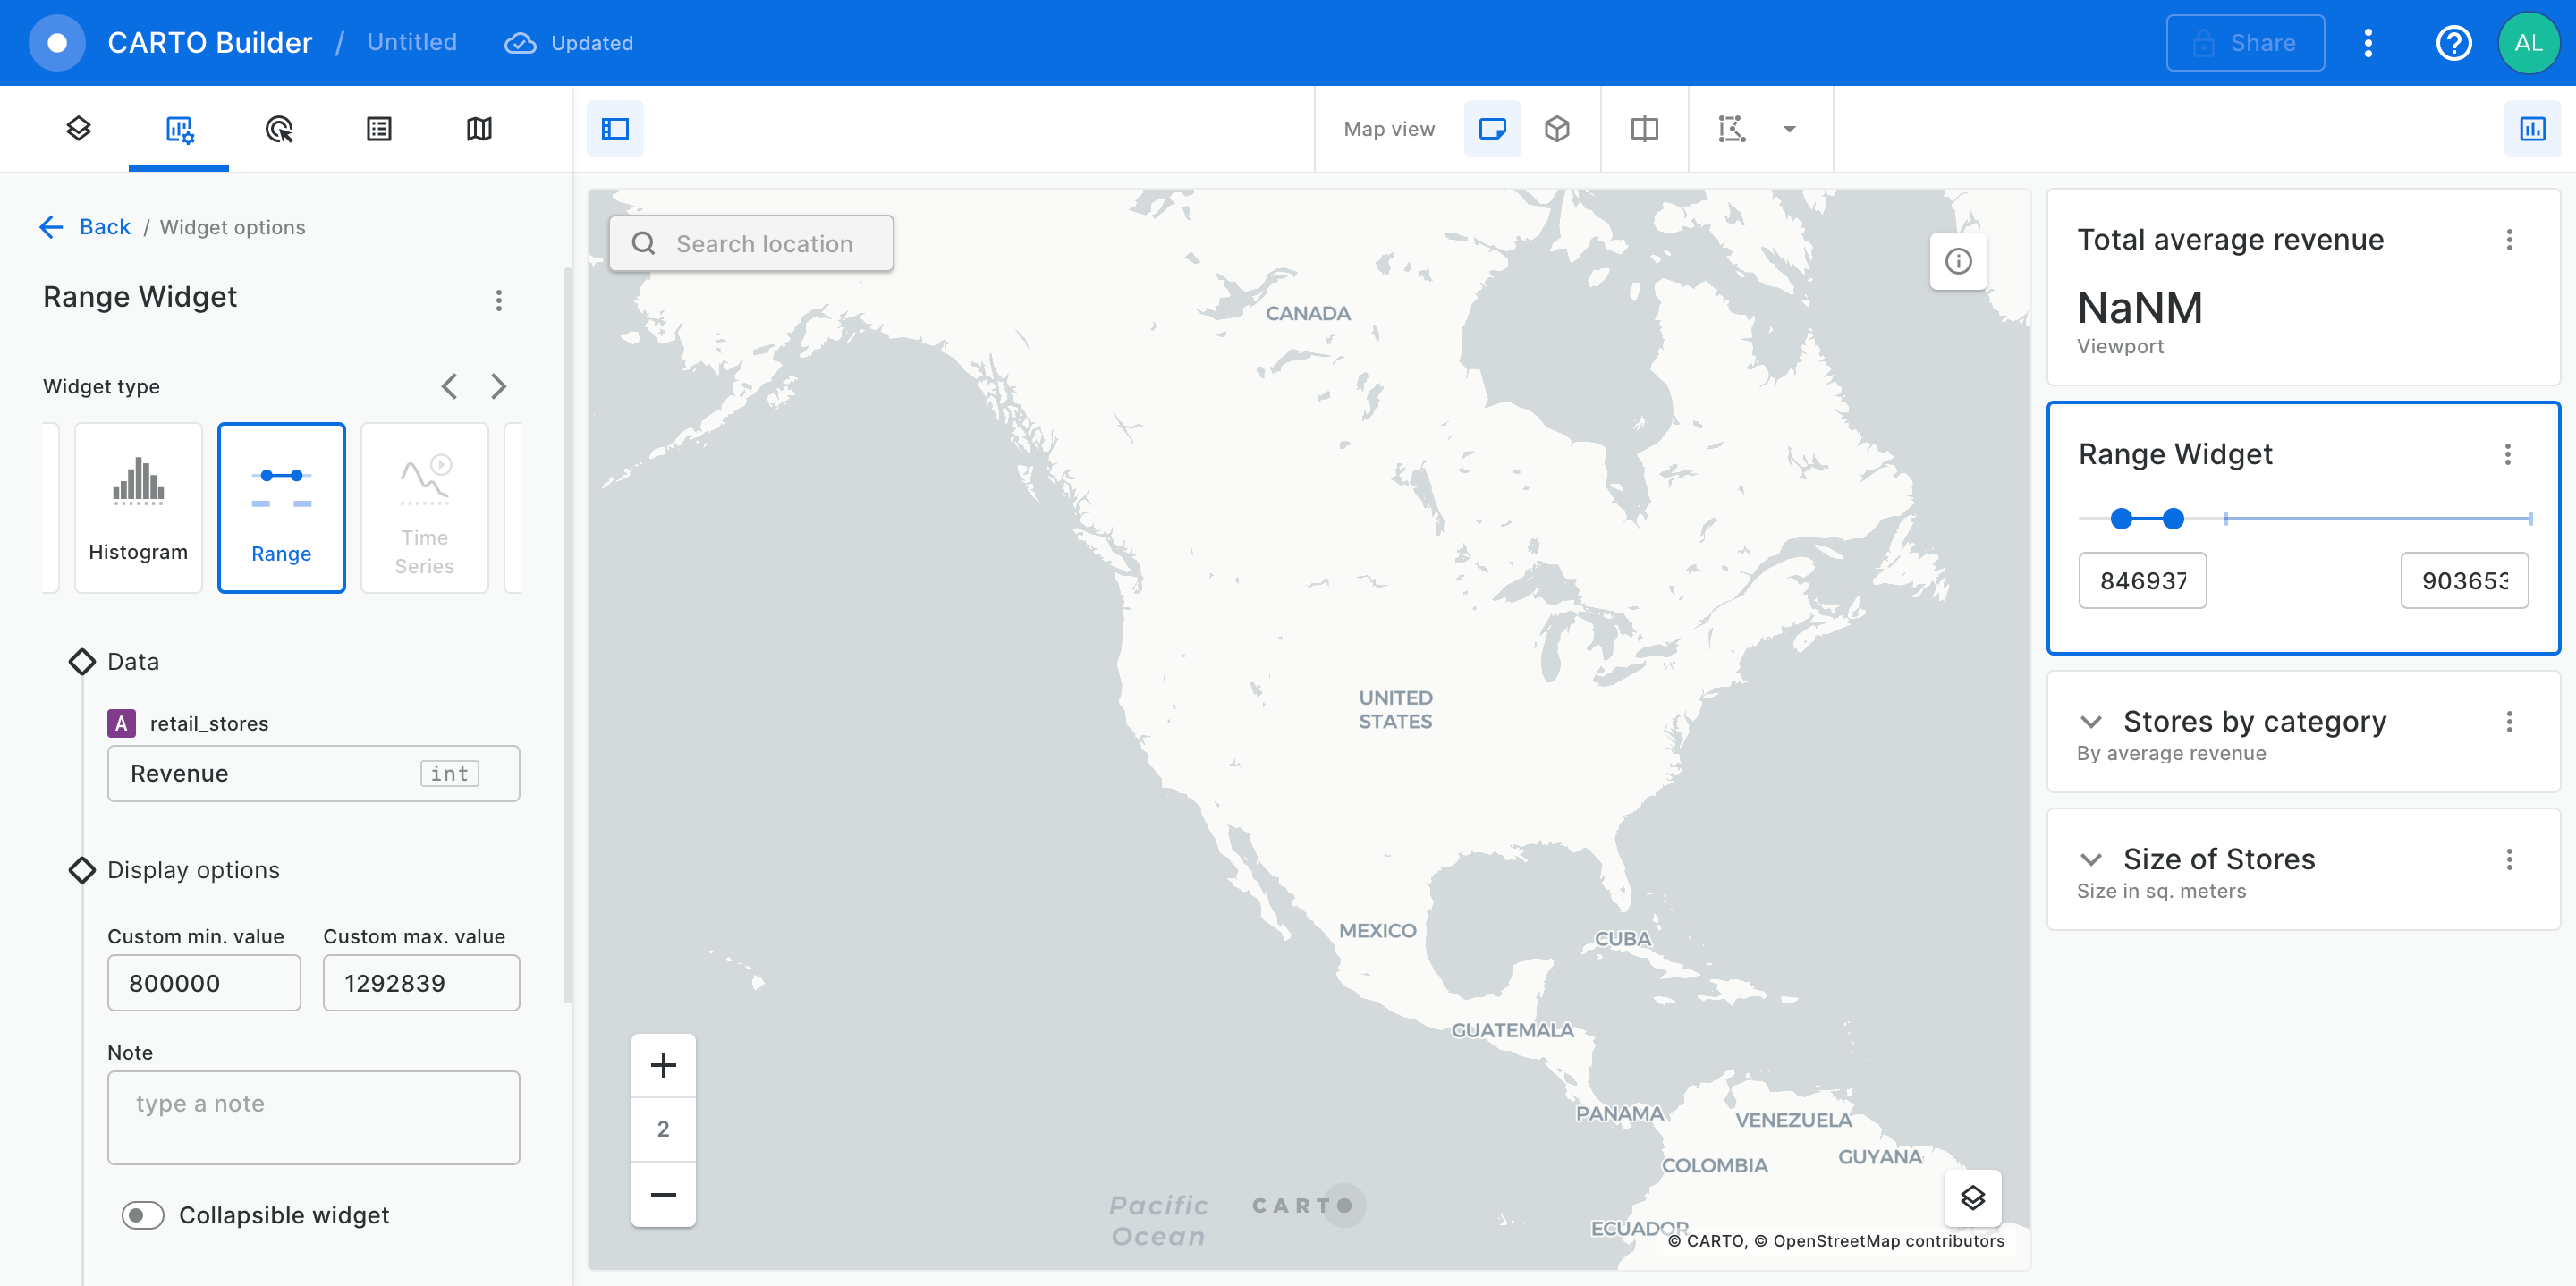The height and width of the screenshot is (1286, 2576).
Task: Show previous widget types arrow
Action: pyautogui.click(x=450, y=386)
